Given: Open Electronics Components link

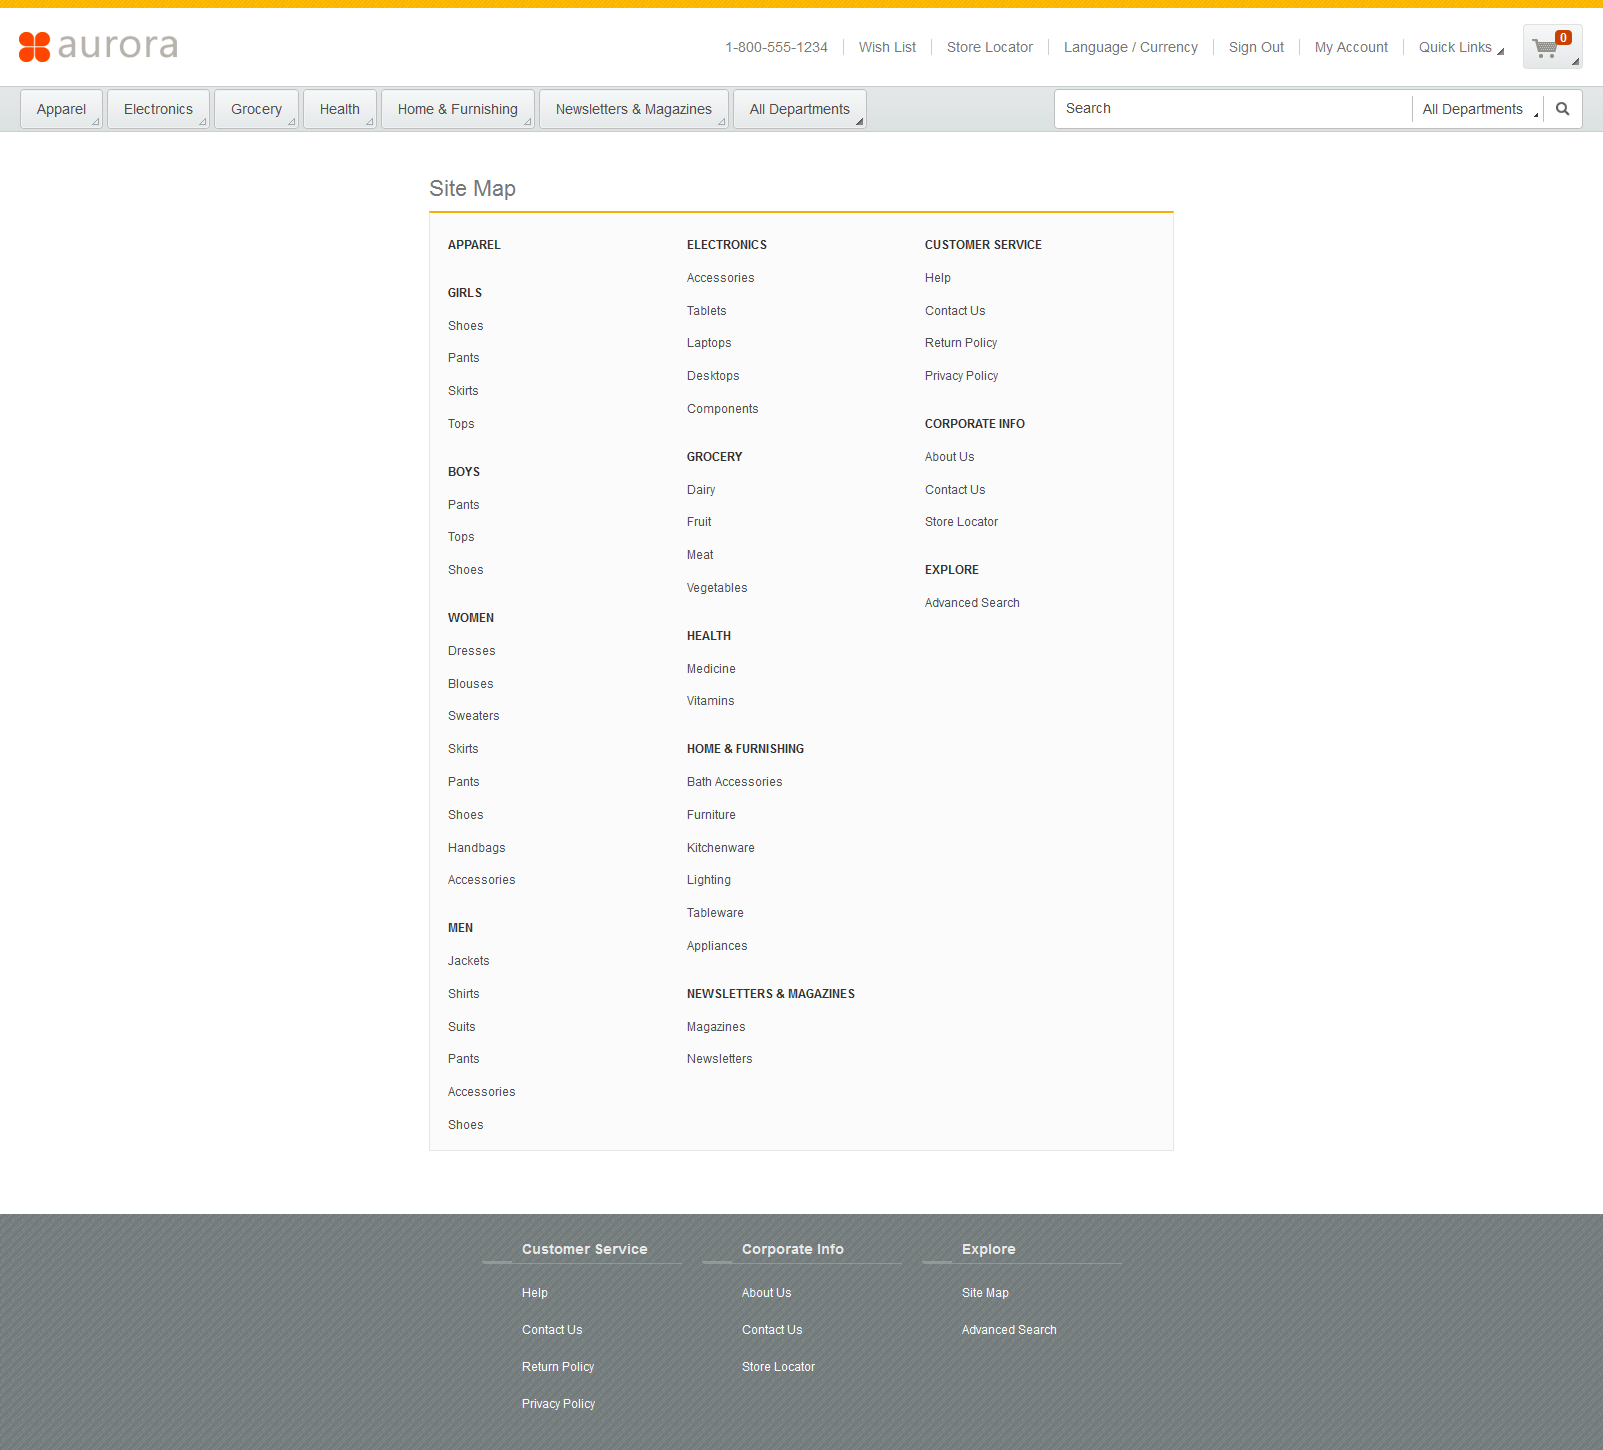Looking at the screenshot, I should pyautogui.click(x=723, y=409).
